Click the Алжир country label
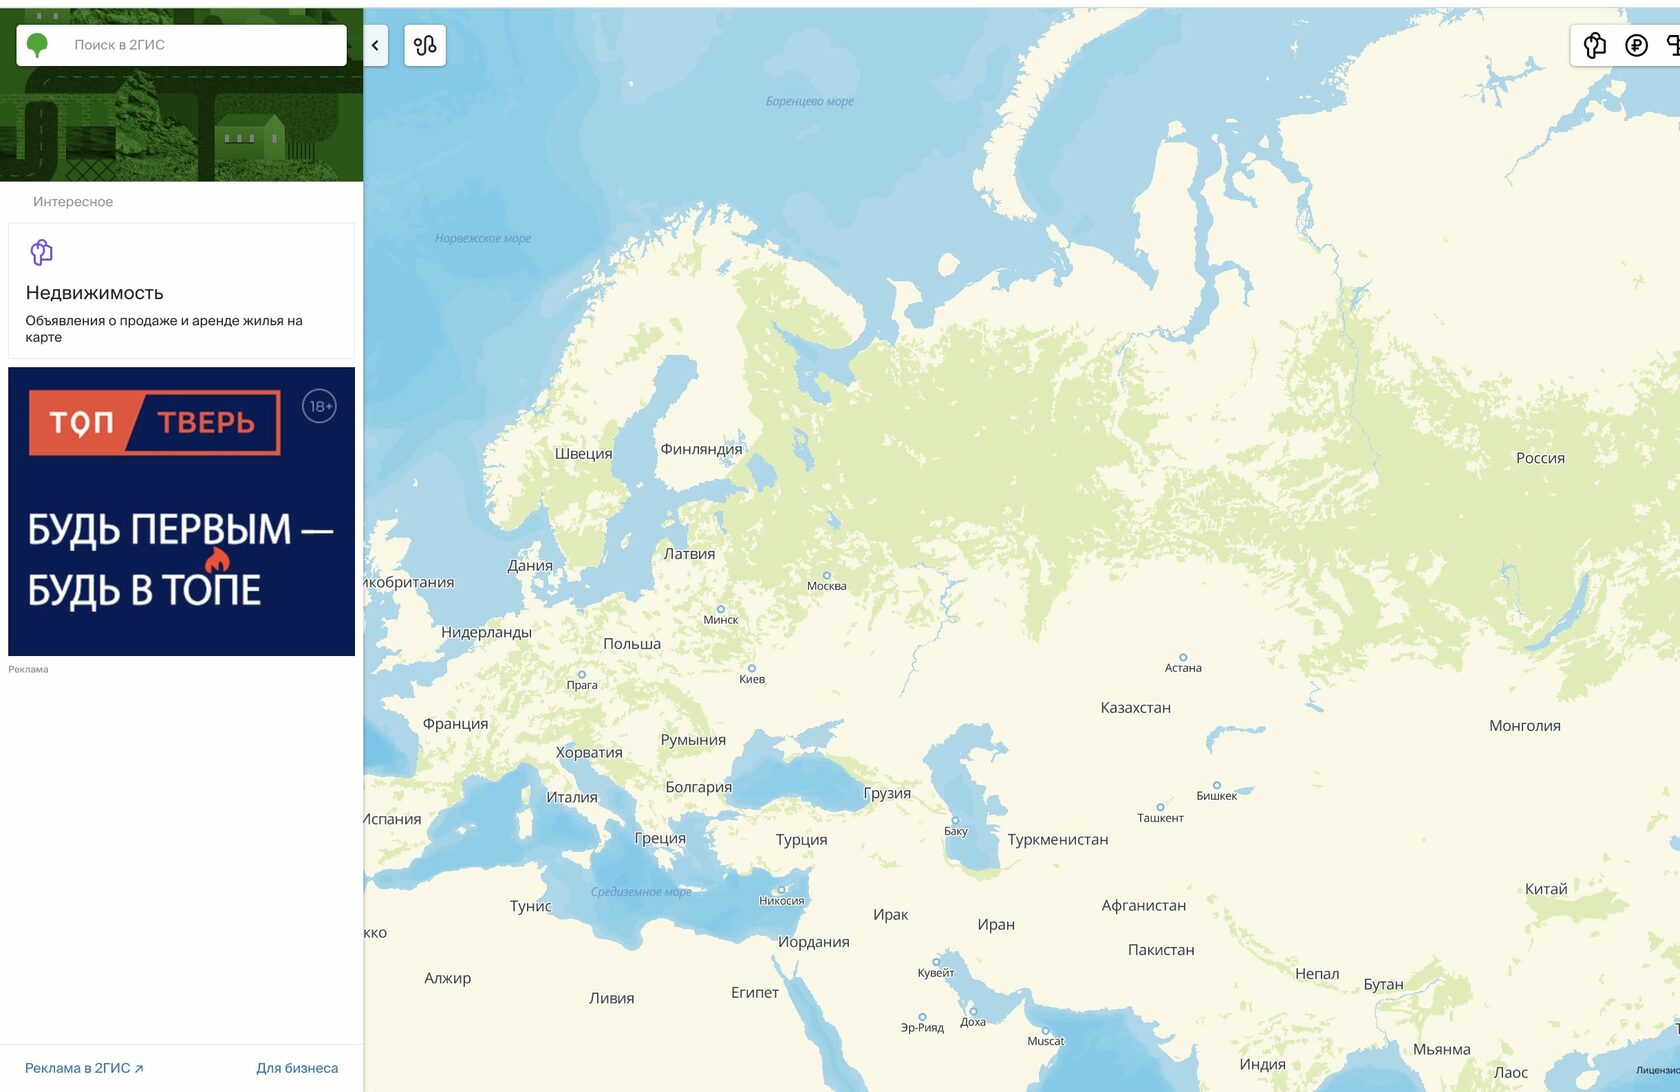This screenshot has height=1092, width=1680. pos(447,978)
